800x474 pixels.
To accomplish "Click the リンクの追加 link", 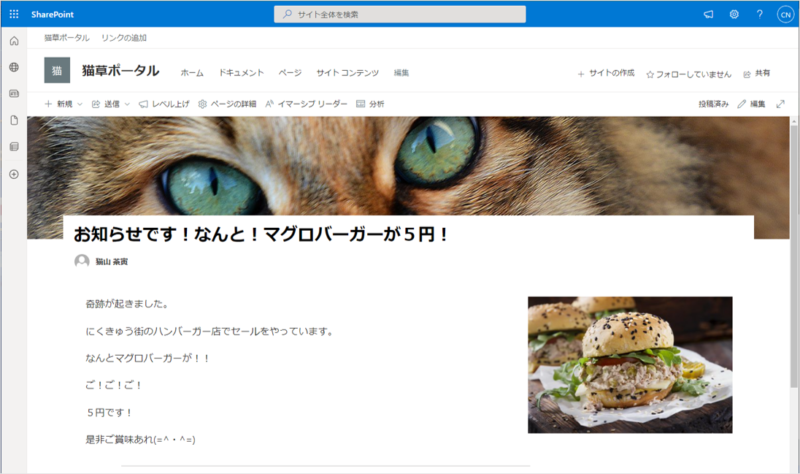I will [x=124, y=38].
